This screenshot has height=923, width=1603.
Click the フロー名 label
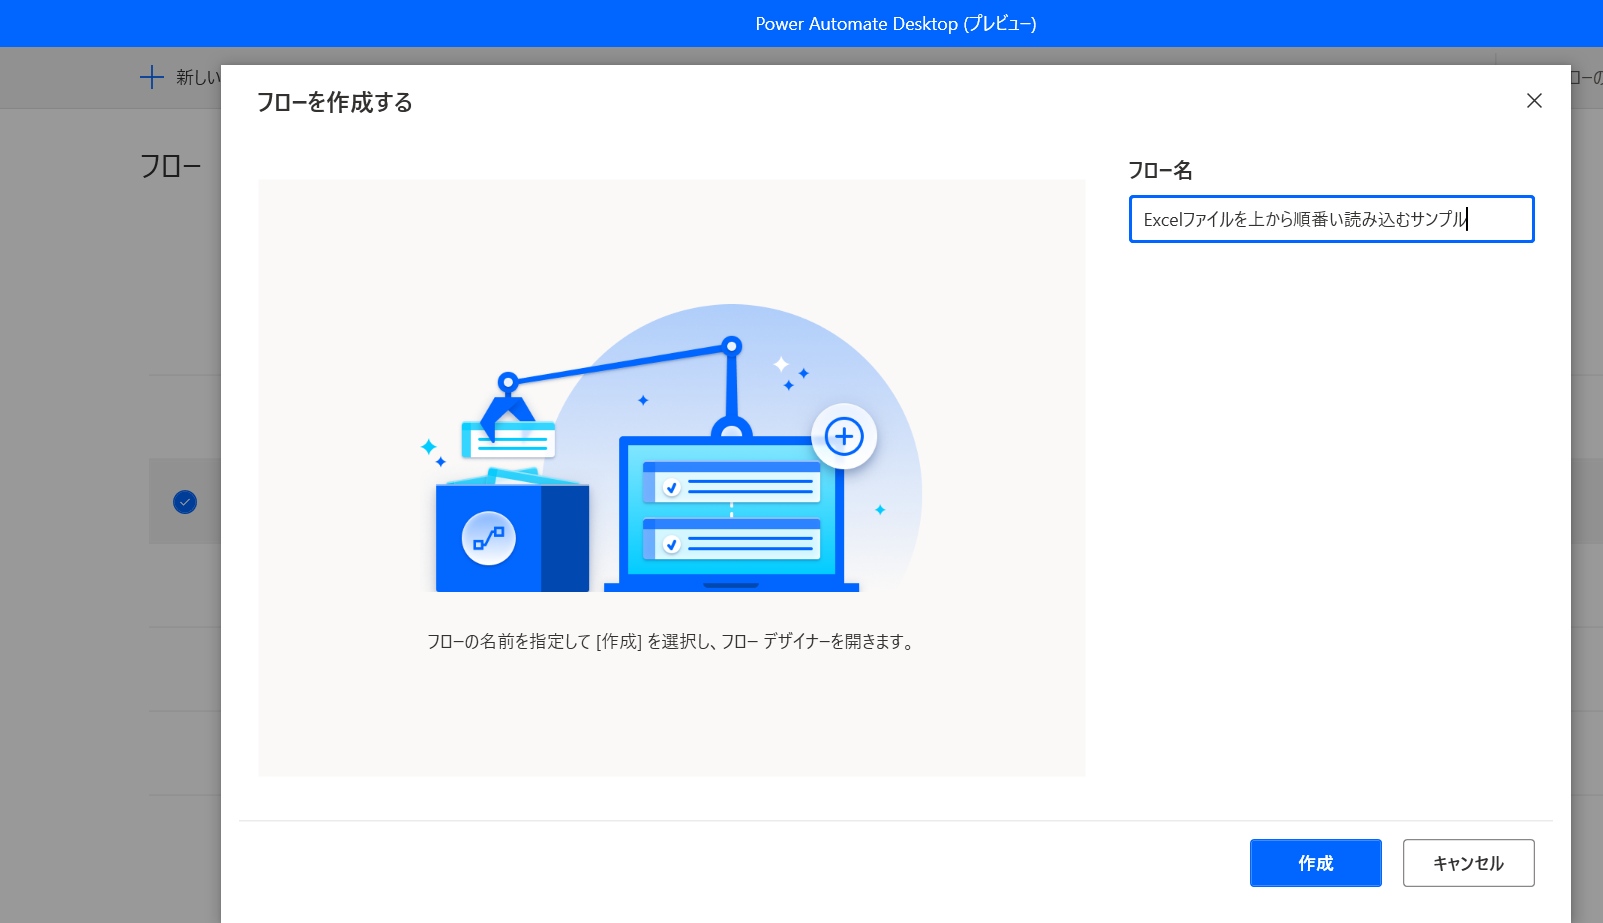(x=1160, y=170)
